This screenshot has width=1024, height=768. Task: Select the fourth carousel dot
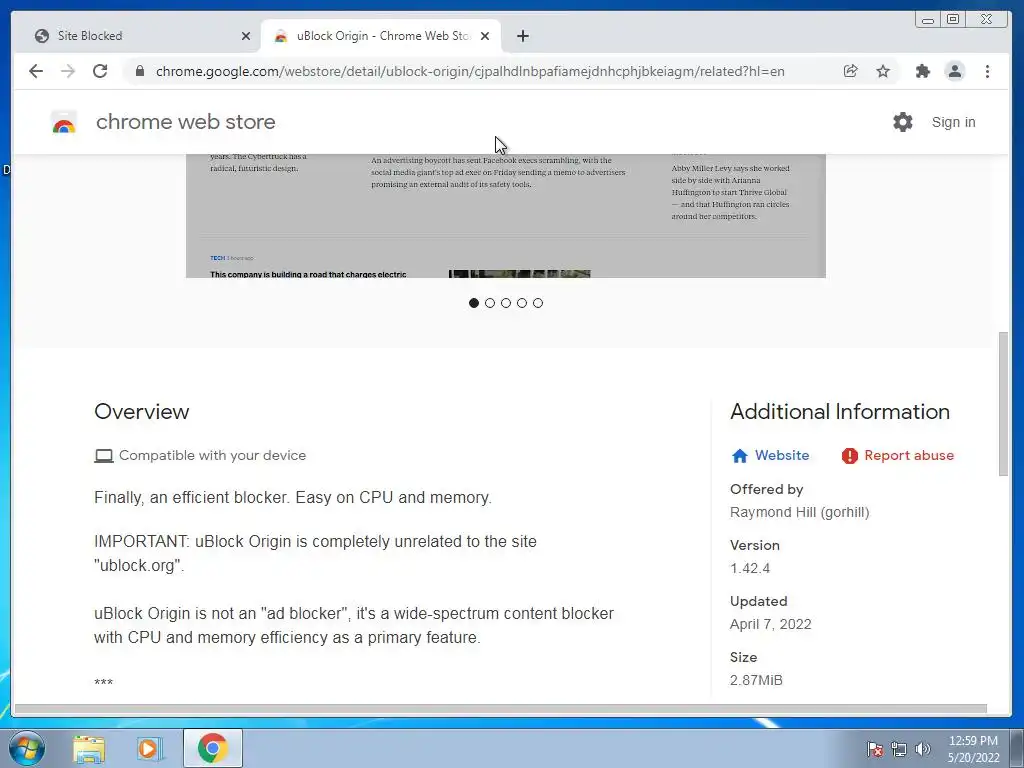point(522,303)
